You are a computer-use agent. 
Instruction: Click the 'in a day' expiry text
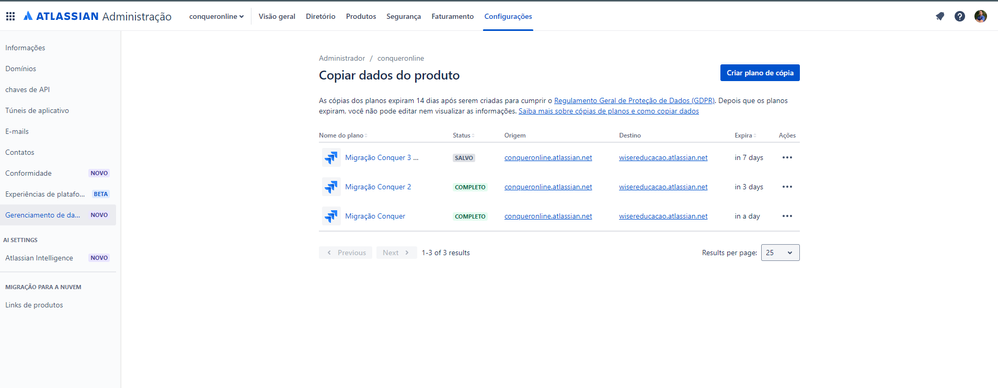click(747, 216)
